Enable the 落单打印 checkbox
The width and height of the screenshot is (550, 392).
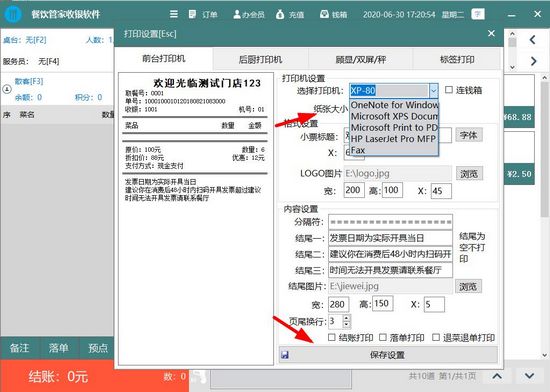(383, 337)
